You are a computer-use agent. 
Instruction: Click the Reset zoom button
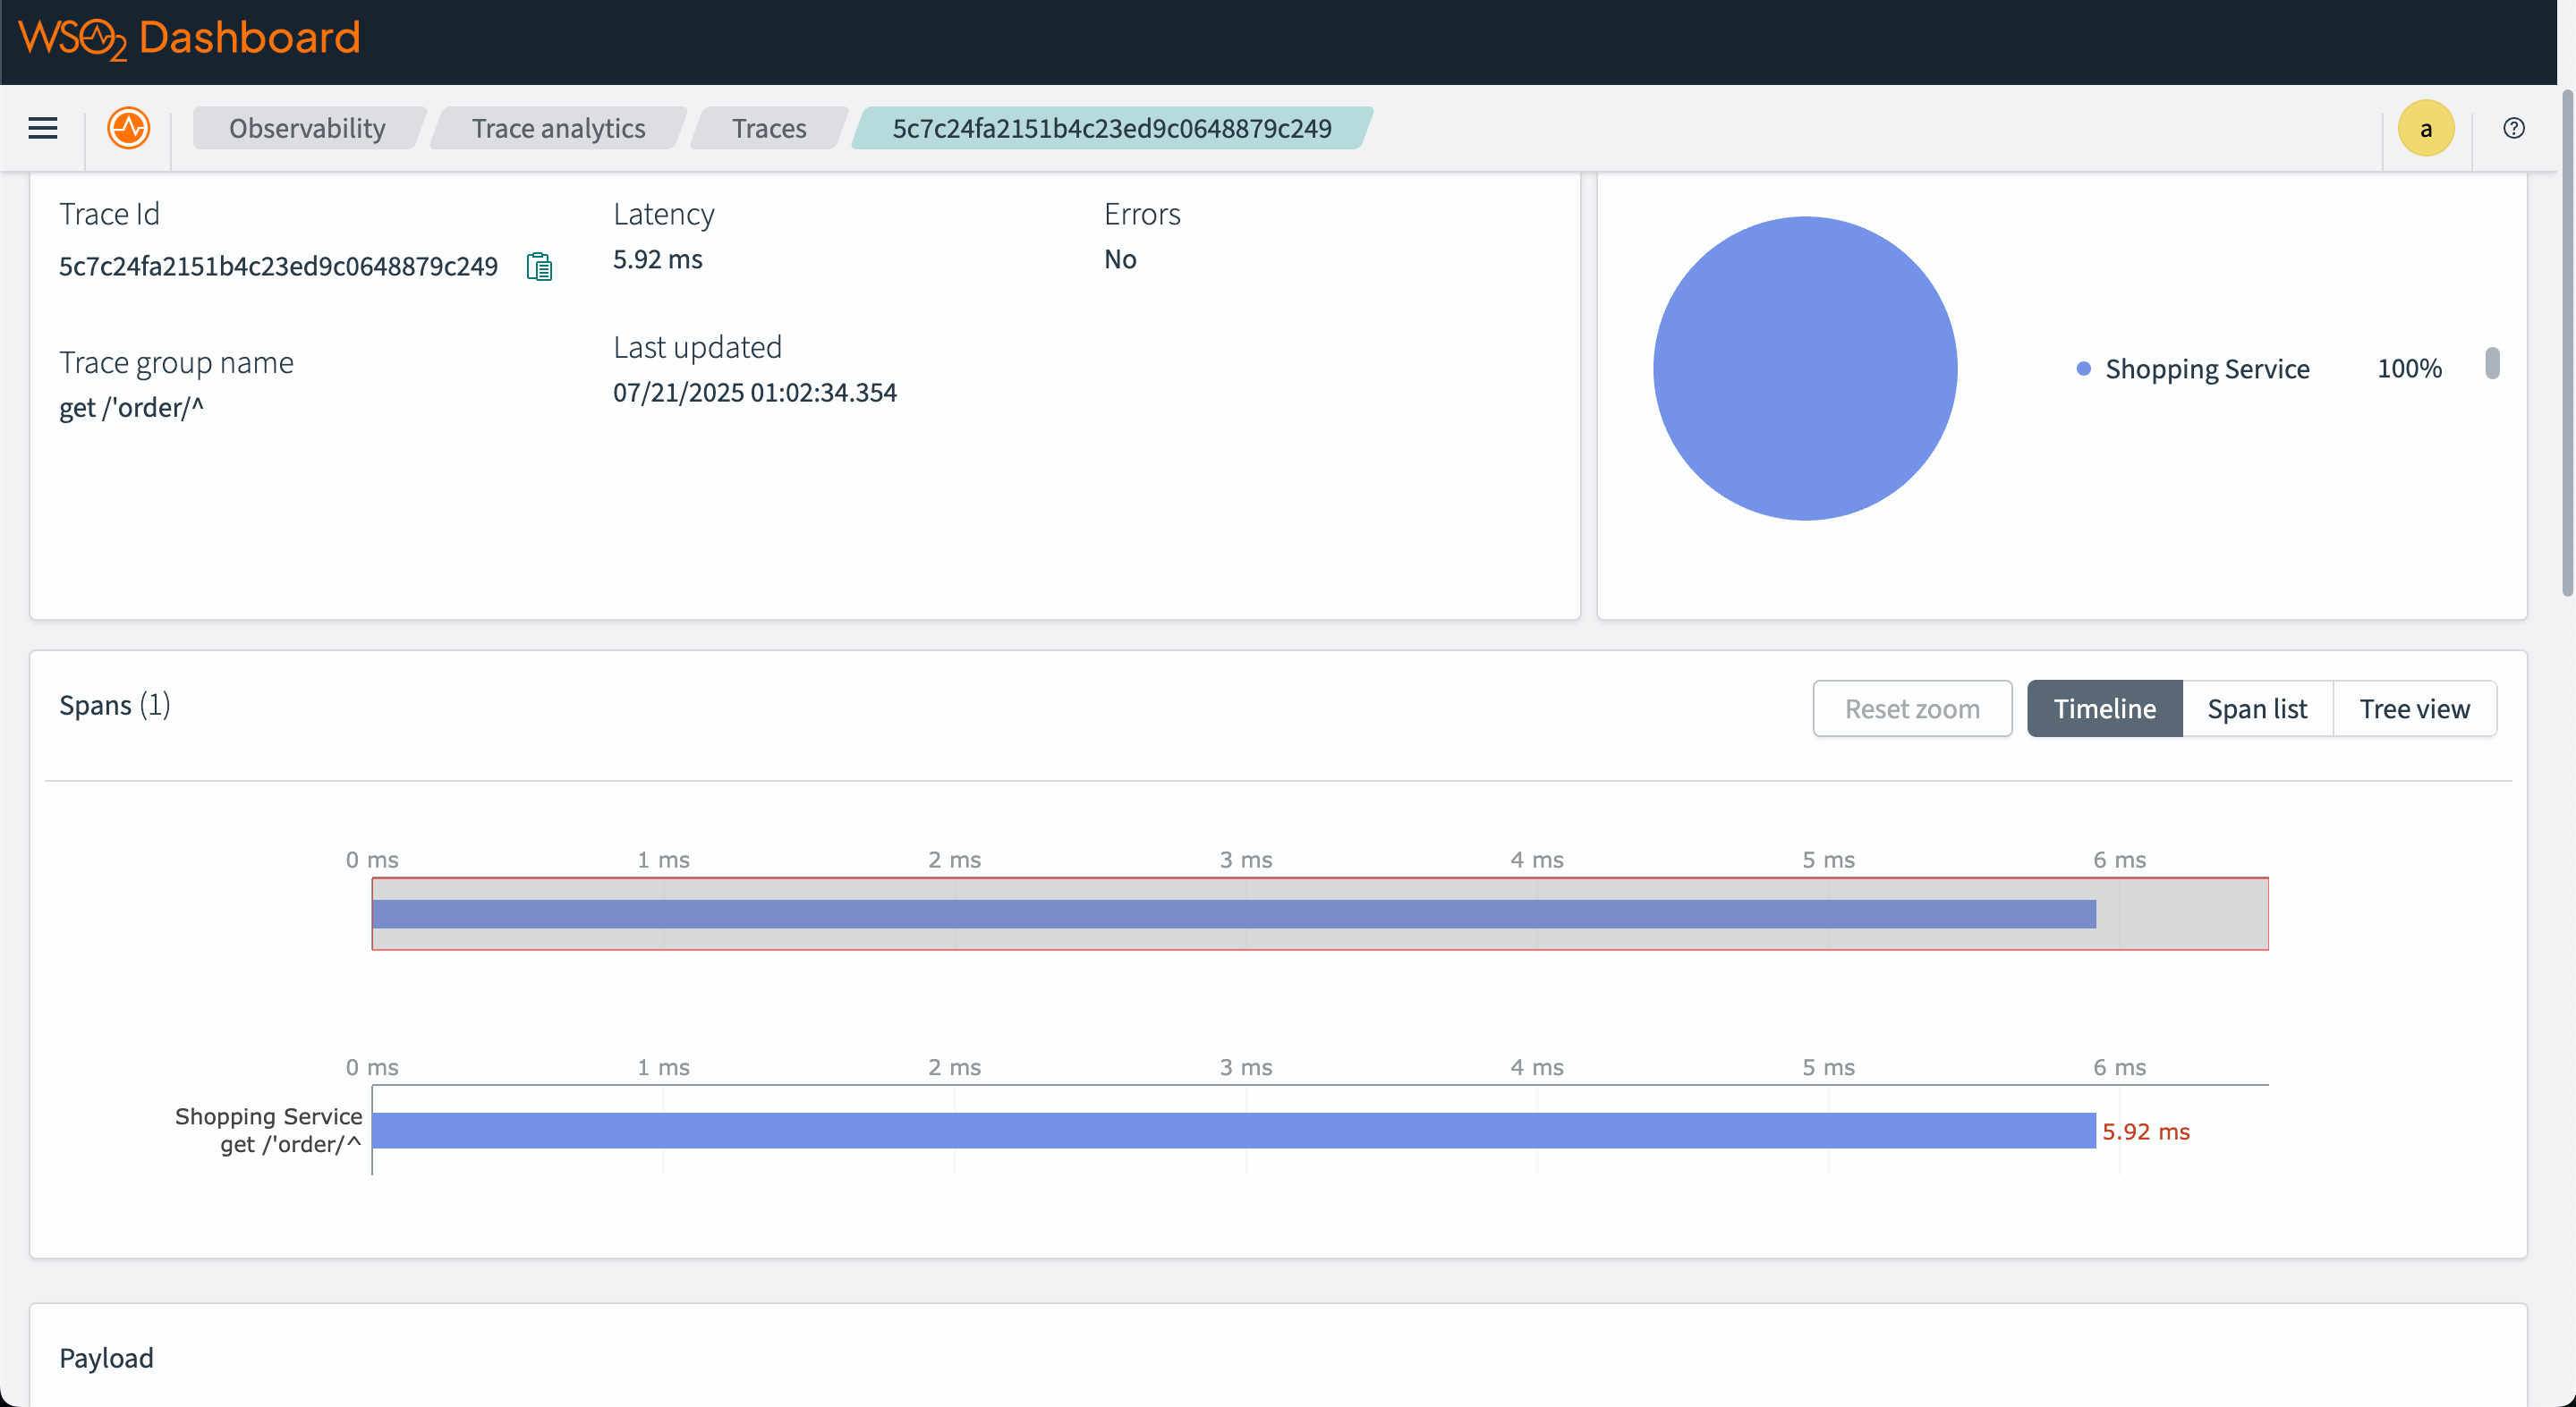(1912, 709)
